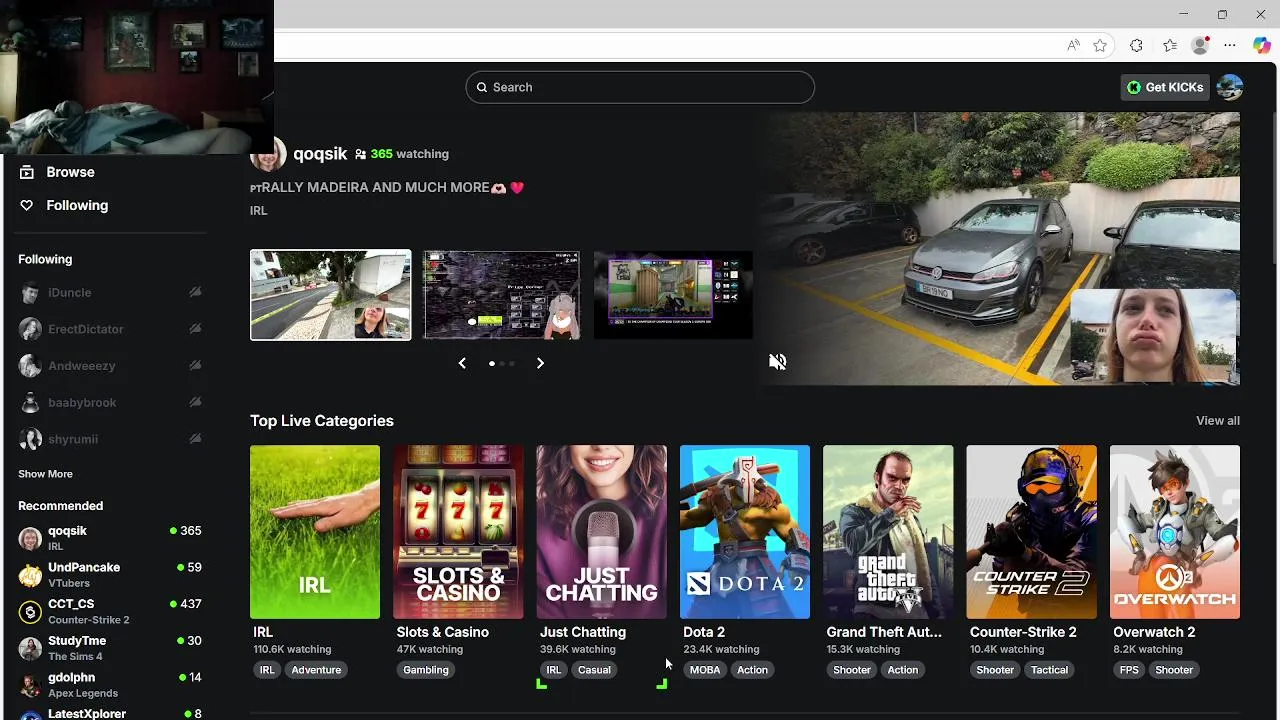Screen dimensions: 1280x720
Task: Open the browser Extensions icon
Action: (1136, 45)
